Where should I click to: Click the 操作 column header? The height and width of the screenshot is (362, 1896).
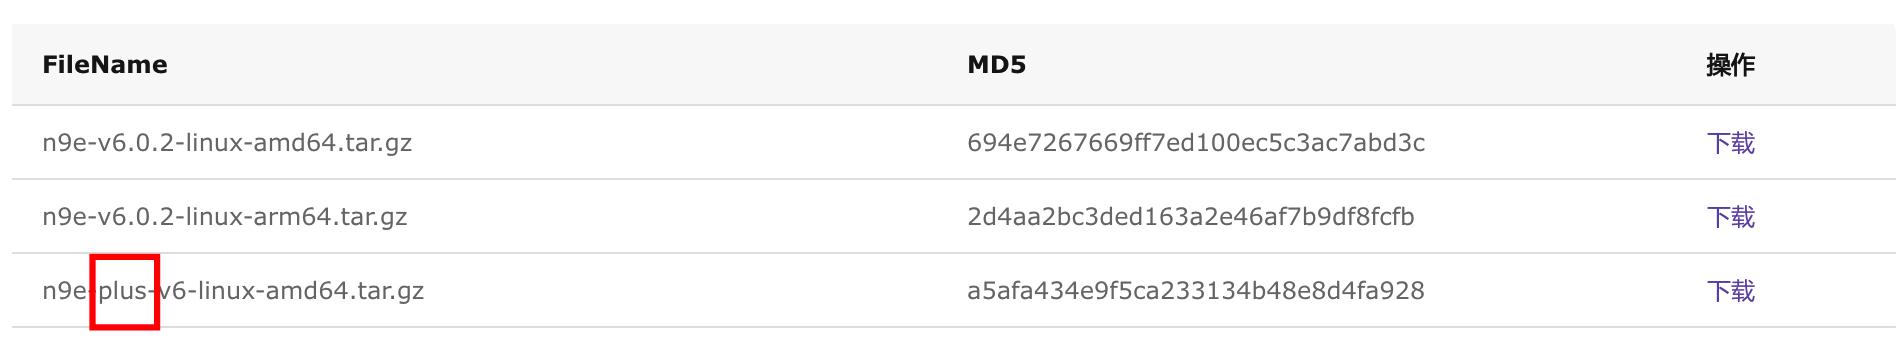[x=1730, y=65]
